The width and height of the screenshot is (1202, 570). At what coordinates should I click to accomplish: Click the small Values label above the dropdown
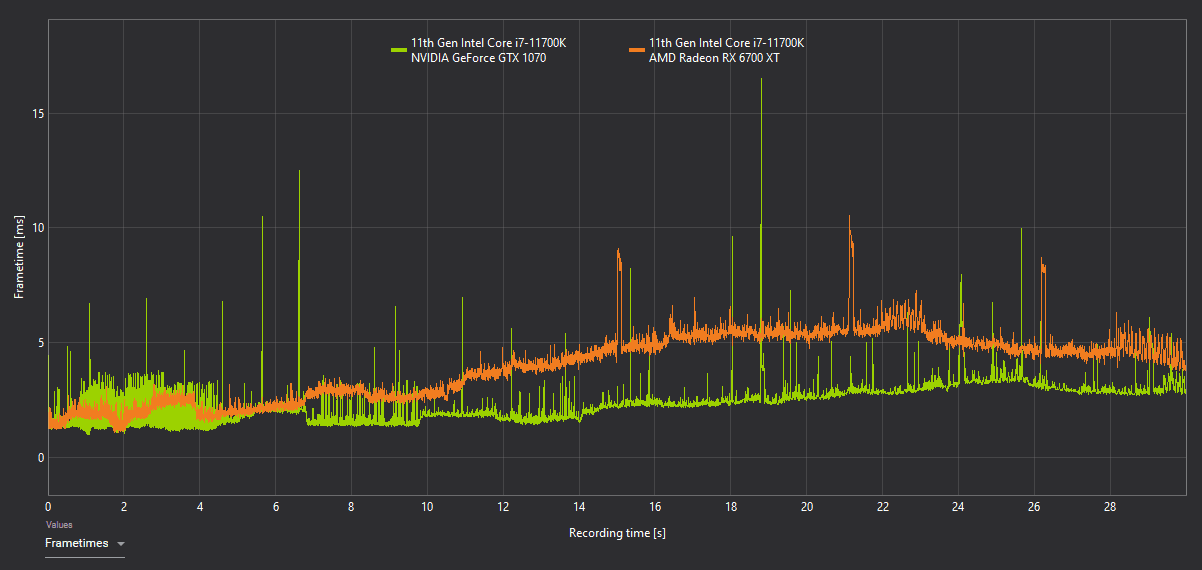[58, 524]
